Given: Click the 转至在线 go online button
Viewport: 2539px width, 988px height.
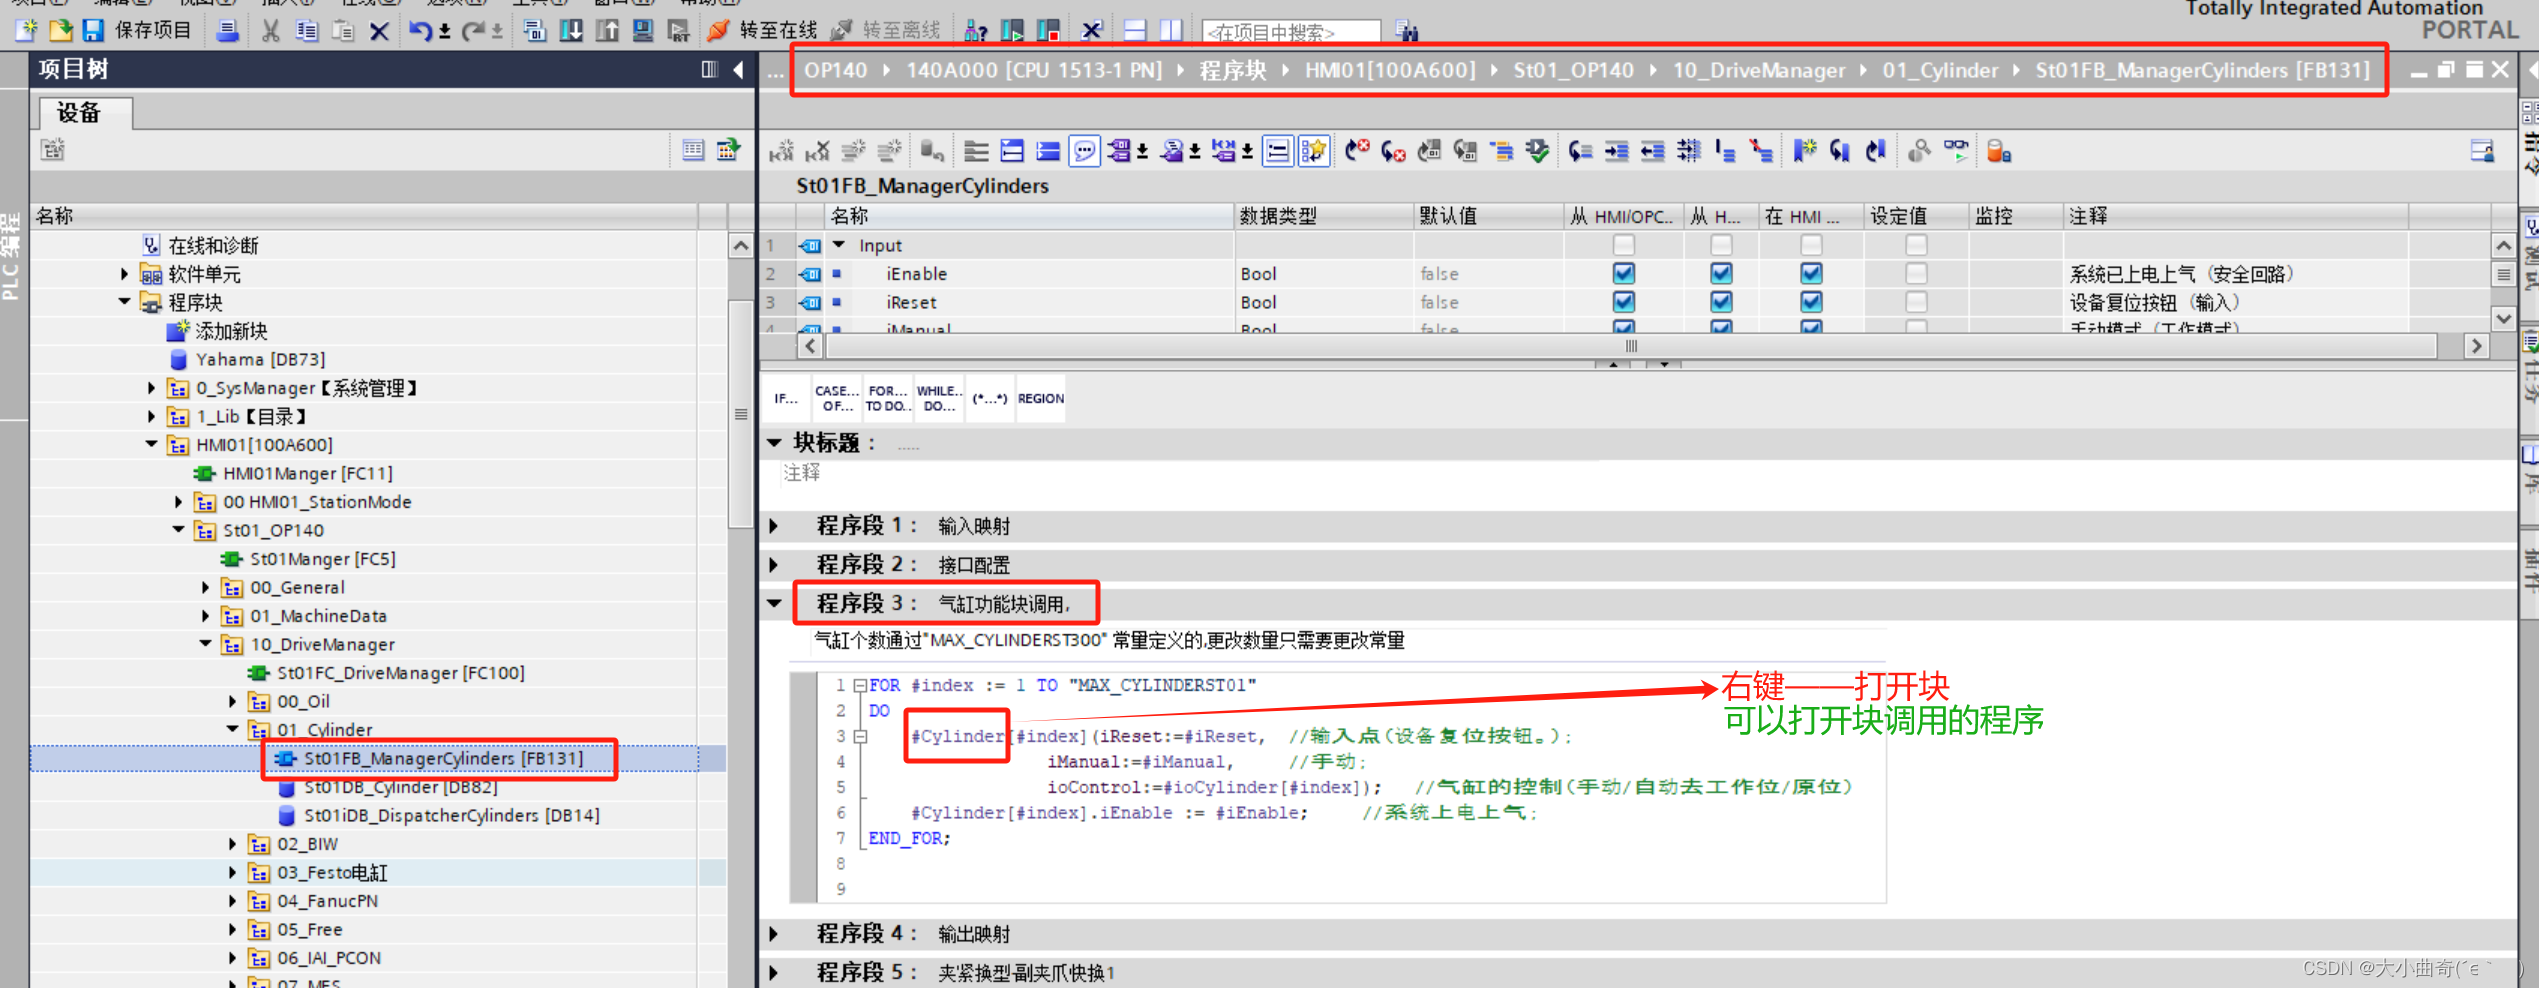Looking at the screenshot, I should pyautogui.click(x=761, y=30).
